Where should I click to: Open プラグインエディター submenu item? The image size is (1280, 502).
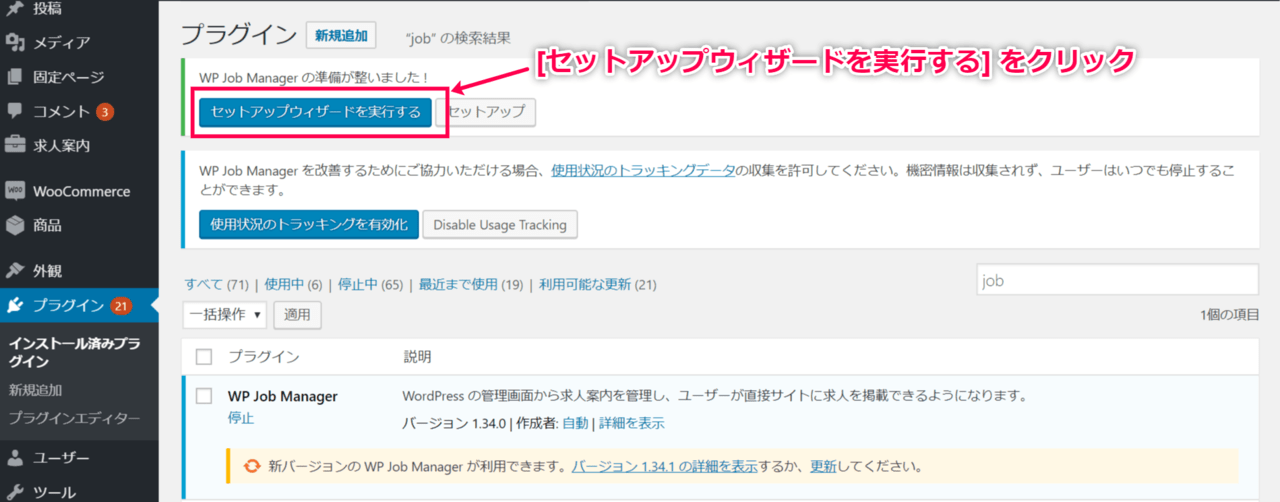point(74,418)
